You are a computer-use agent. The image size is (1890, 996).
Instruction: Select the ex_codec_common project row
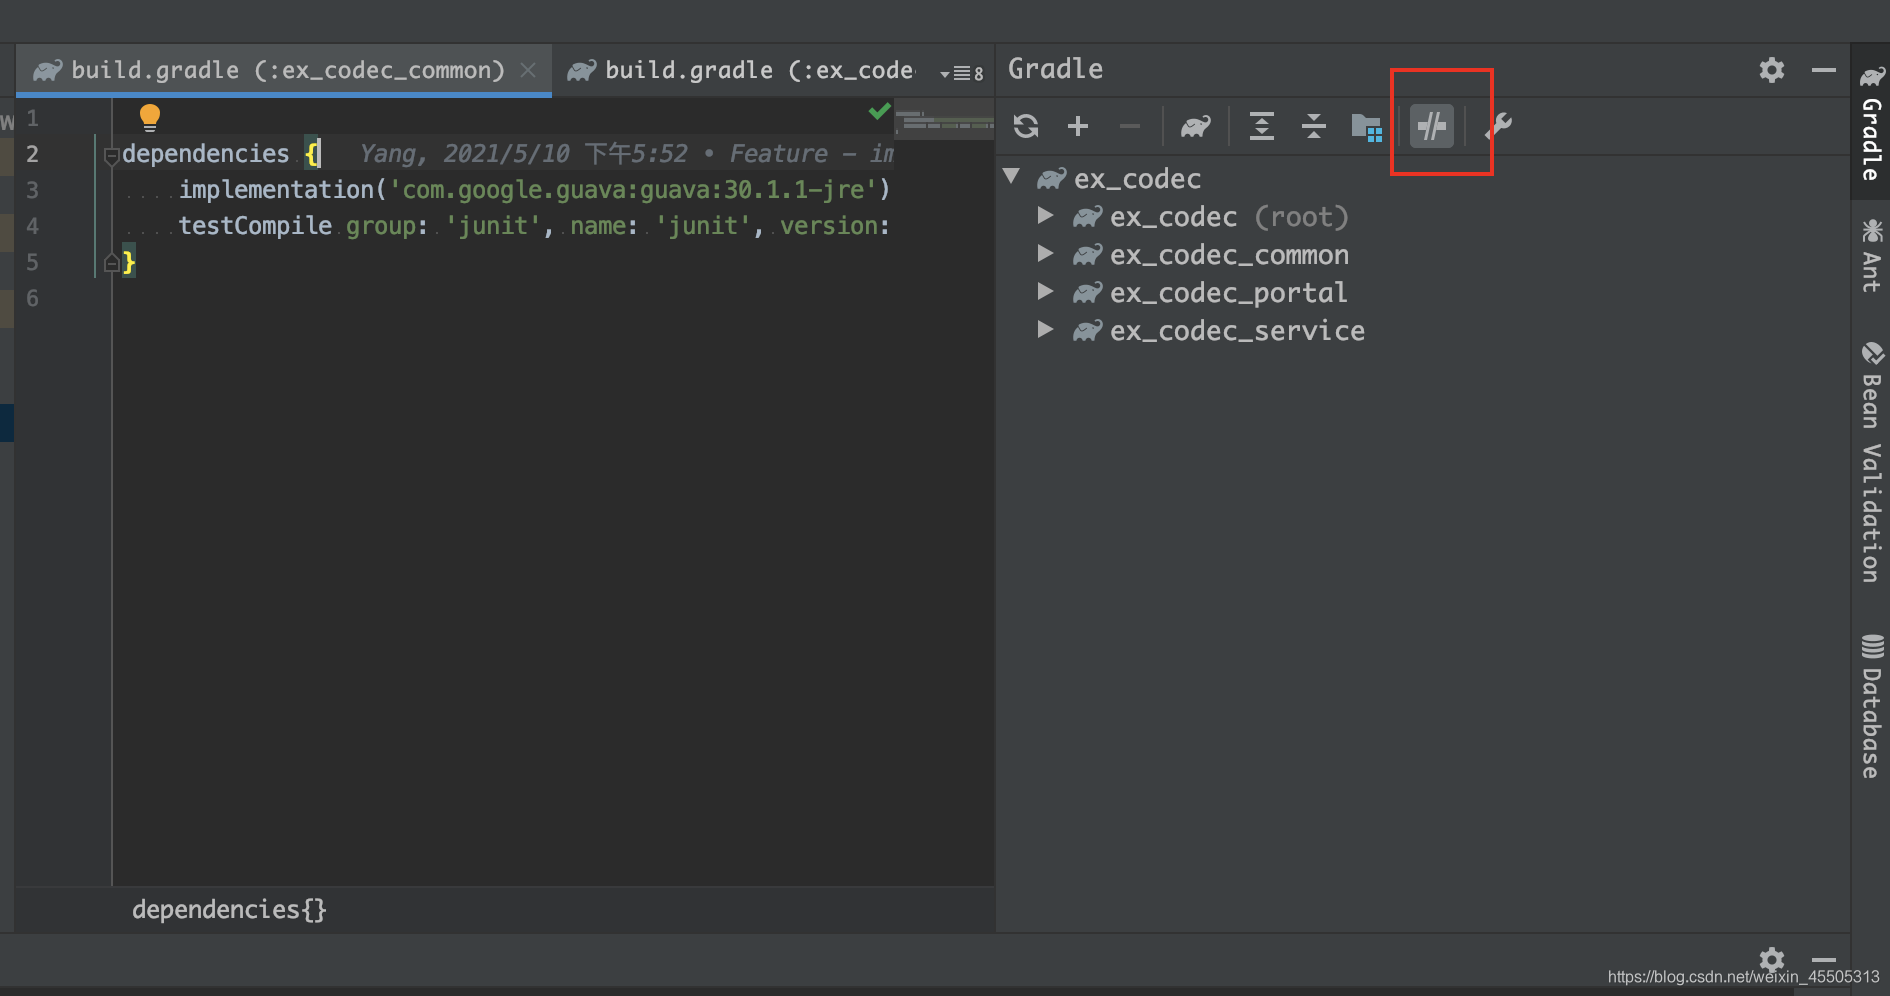pyautogui.click(x=1422, y=255)
